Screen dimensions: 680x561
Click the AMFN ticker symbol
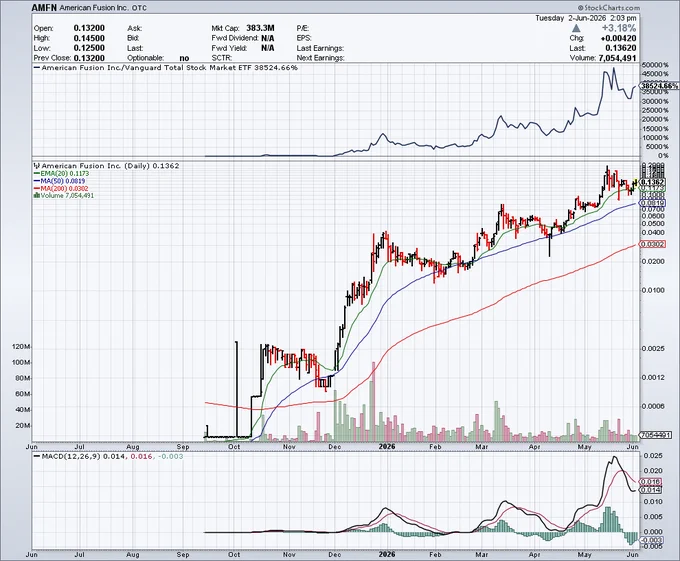tap(44, 8)
